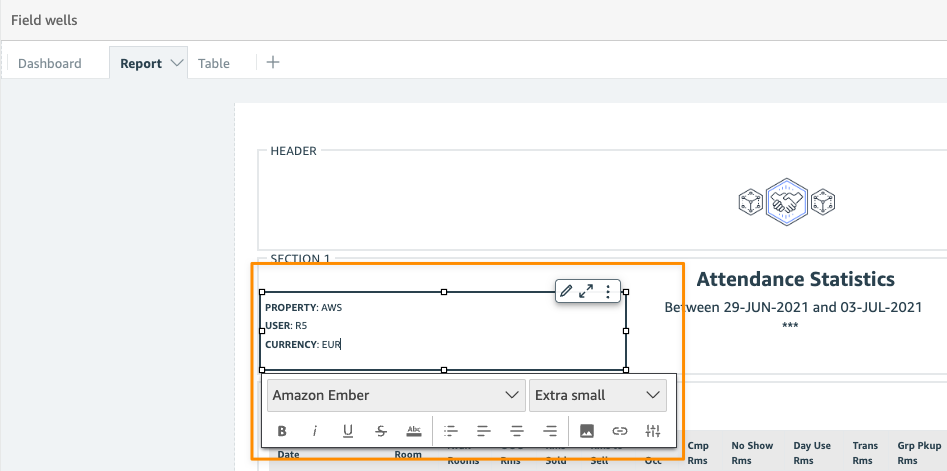The image size is (947, 471).
Task: Switch to Dashboard tab
Action: pos(50,63)
